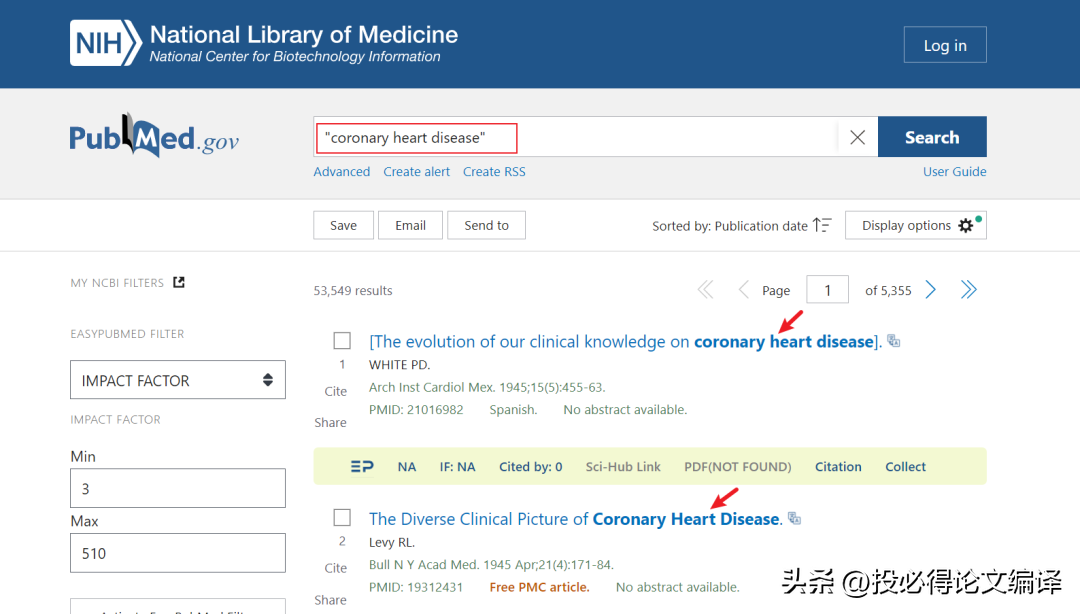Select checkbox for result 2
The height and width of the screenshot is (614, 1080).
342,518
